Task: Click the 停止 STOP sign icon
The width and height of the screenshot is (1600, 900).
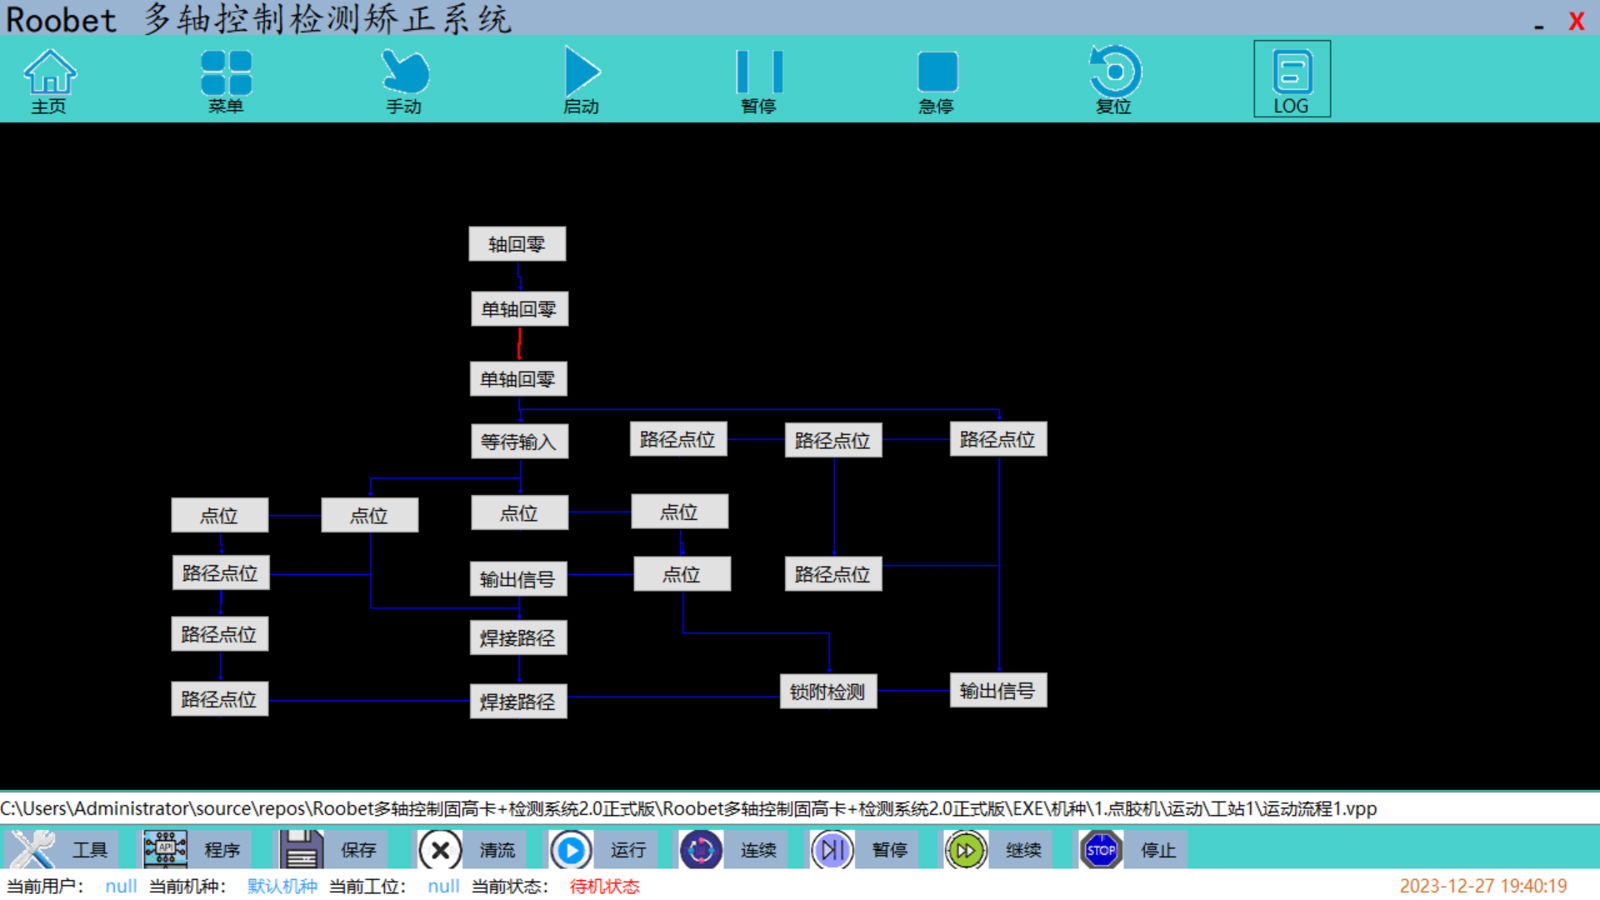Action: (x=1101, y=850)
